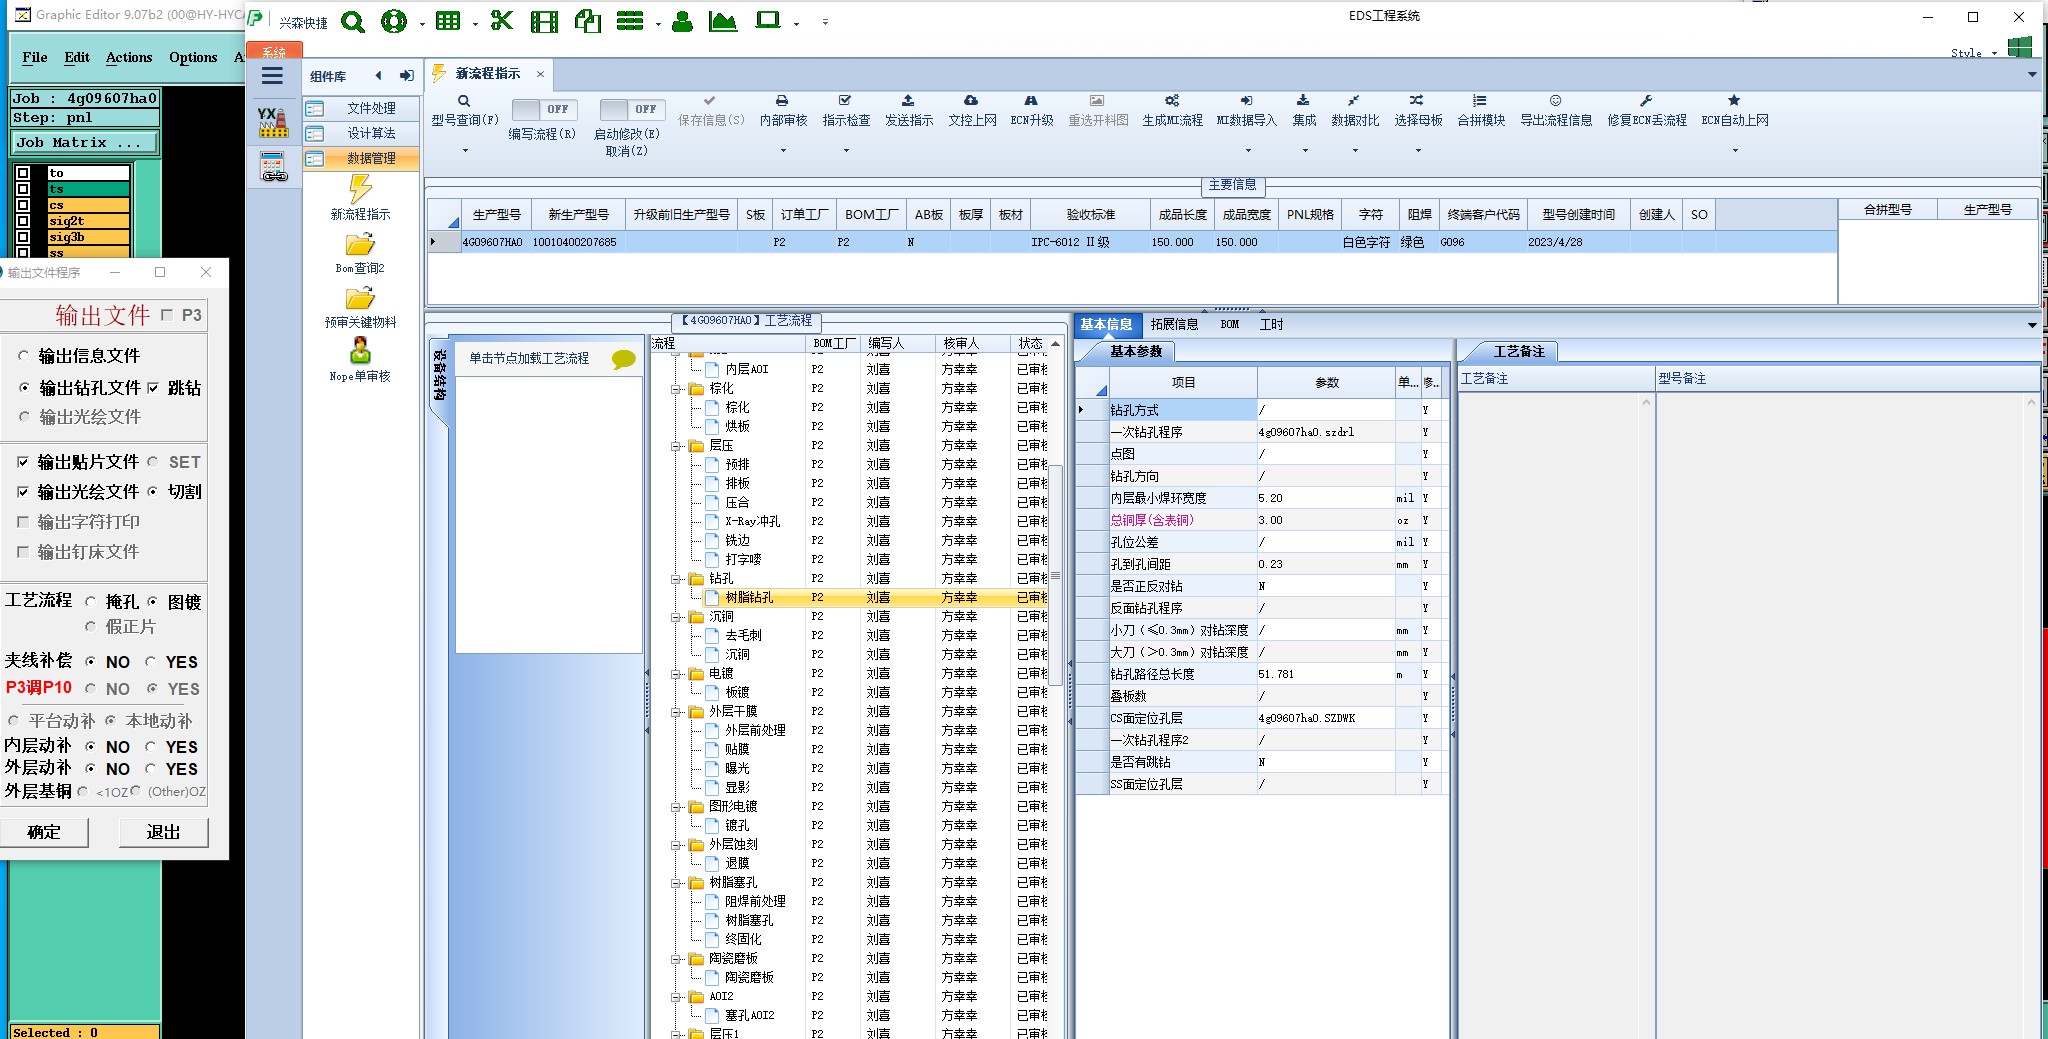This screenshot has height=1039, width=2048.
Task: Click the monitor screen icon
Action: (768, 20)
